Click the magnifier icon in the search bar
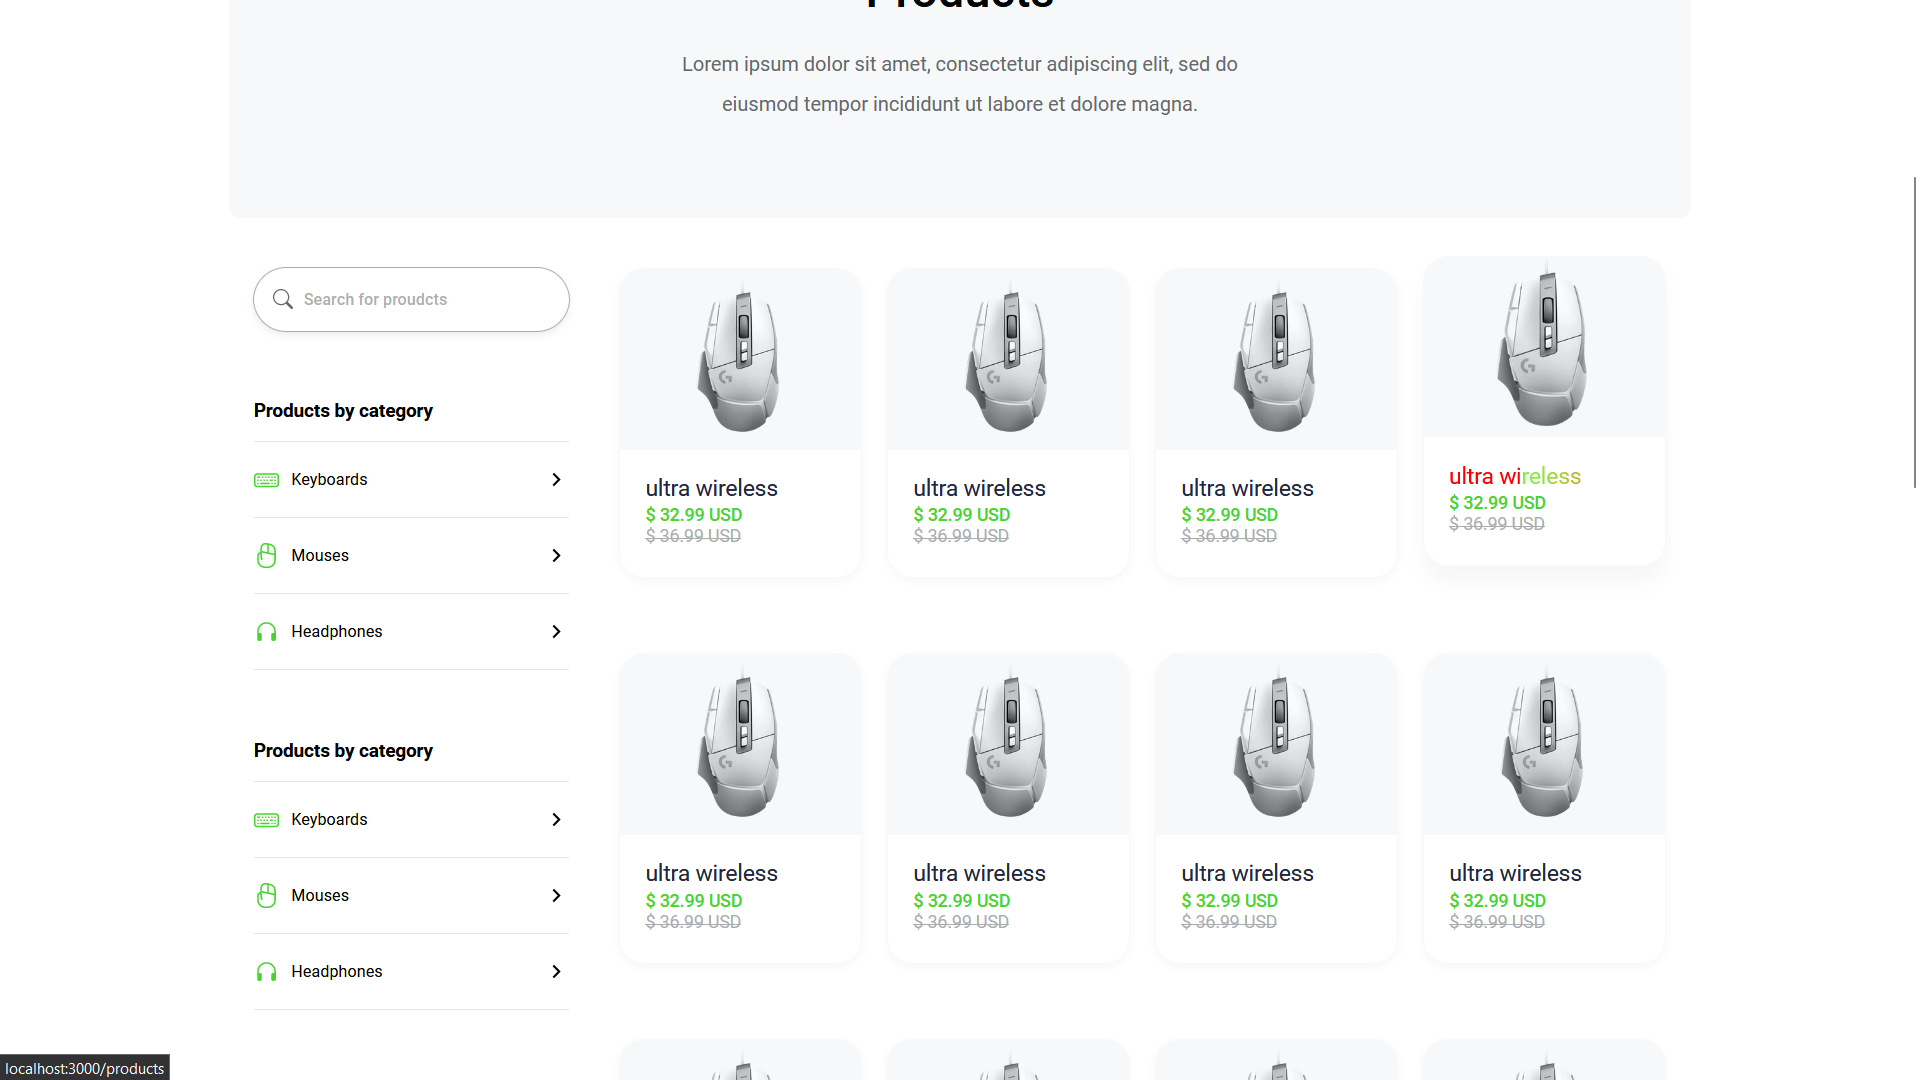This screenshot has width=1920, height=1080. (283, 299)
